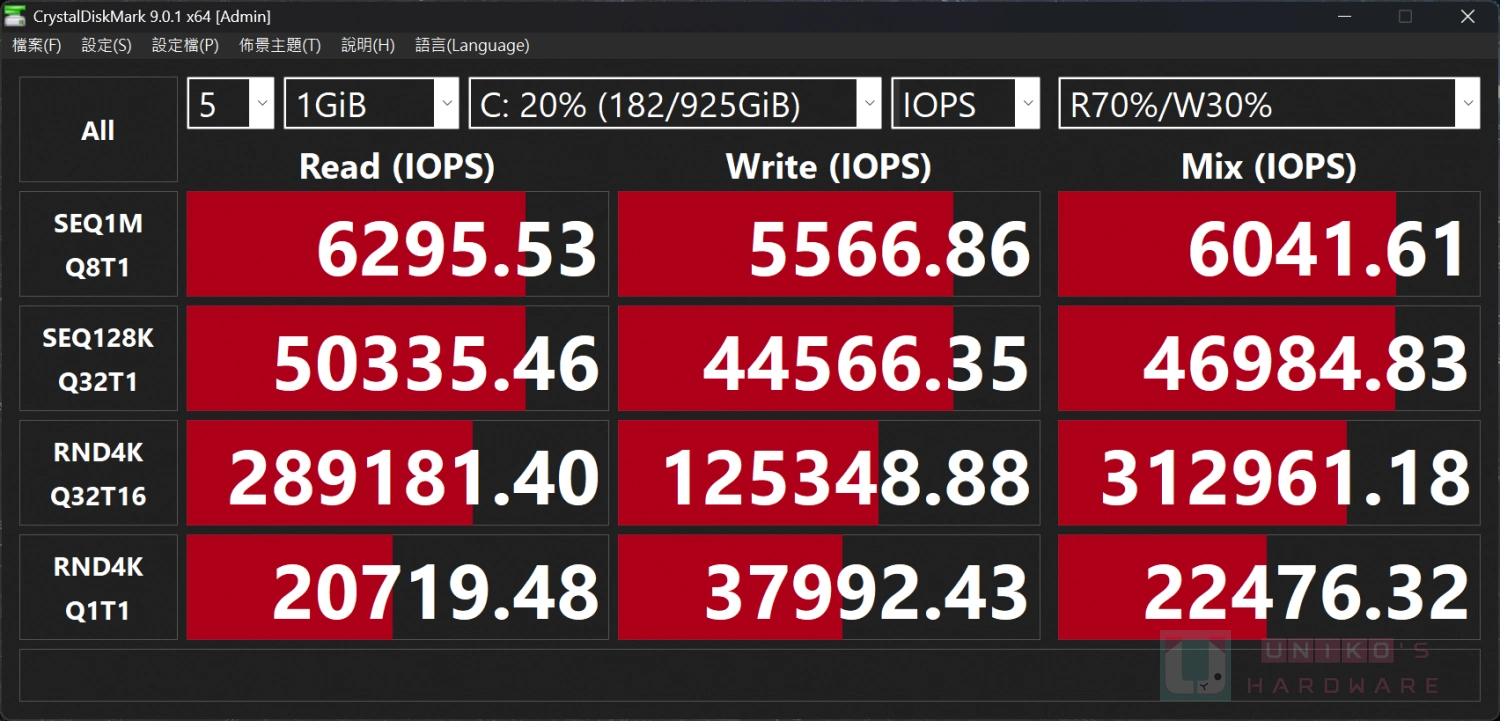Start the RND4K Q1T1 benchmark
Screen dimensions: 1500x721
tap(98, 588)
